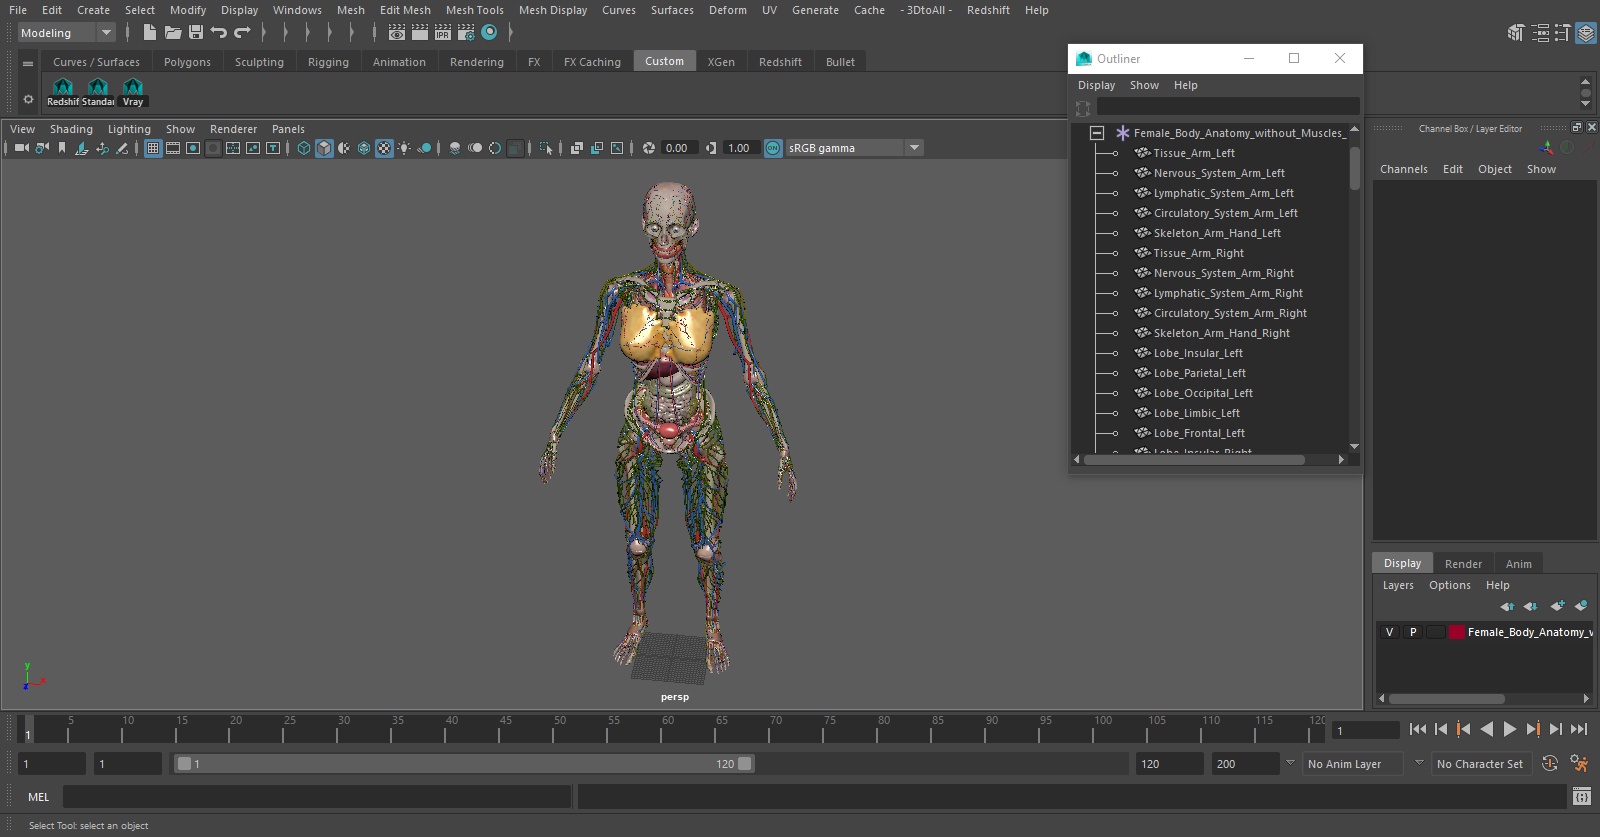
Task: Click the Vray shelf button
Action: point(133,92)
